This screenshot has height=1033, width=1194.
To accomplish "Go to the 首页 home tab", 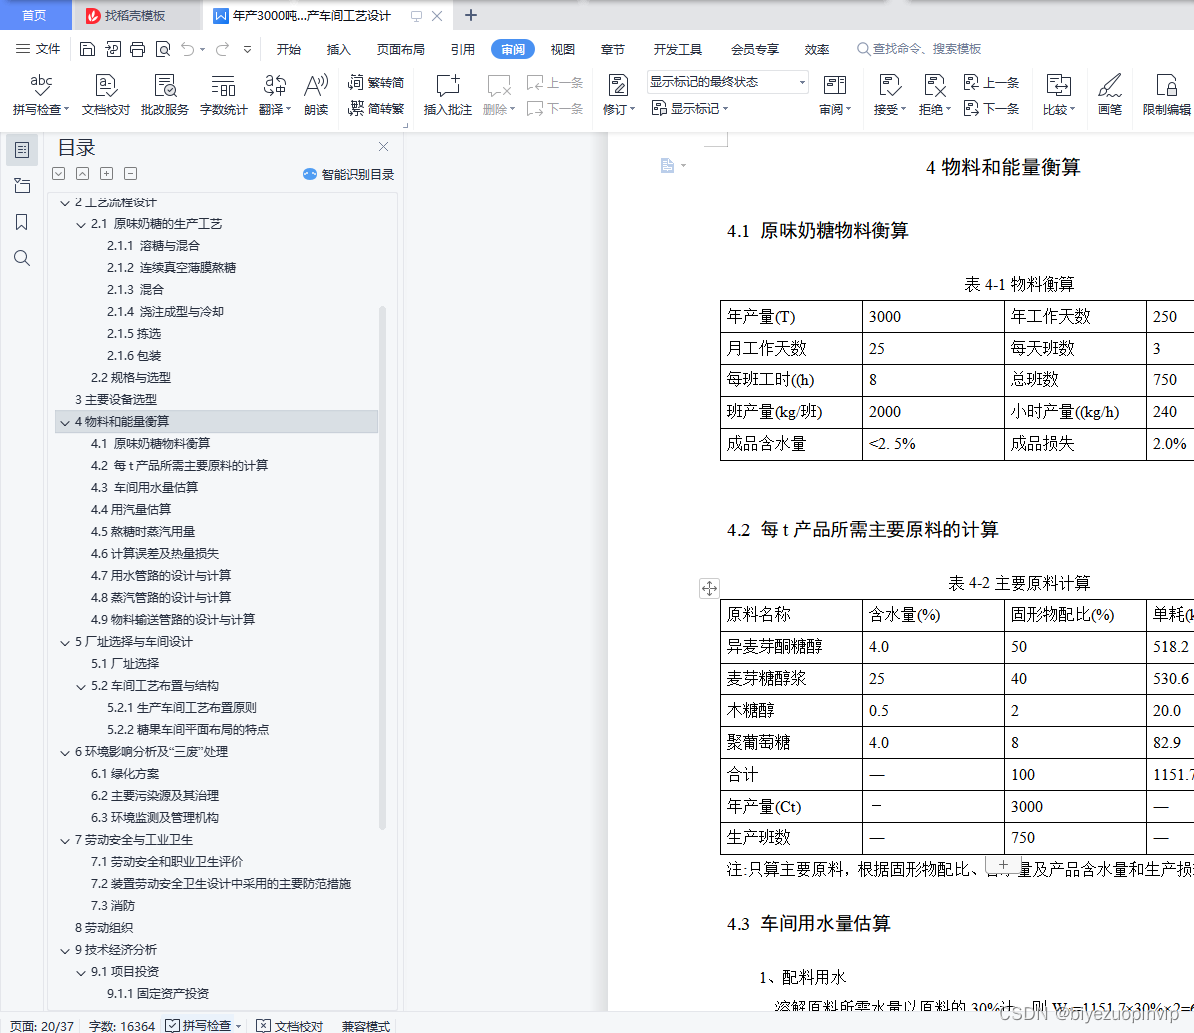I will [34, 15].
